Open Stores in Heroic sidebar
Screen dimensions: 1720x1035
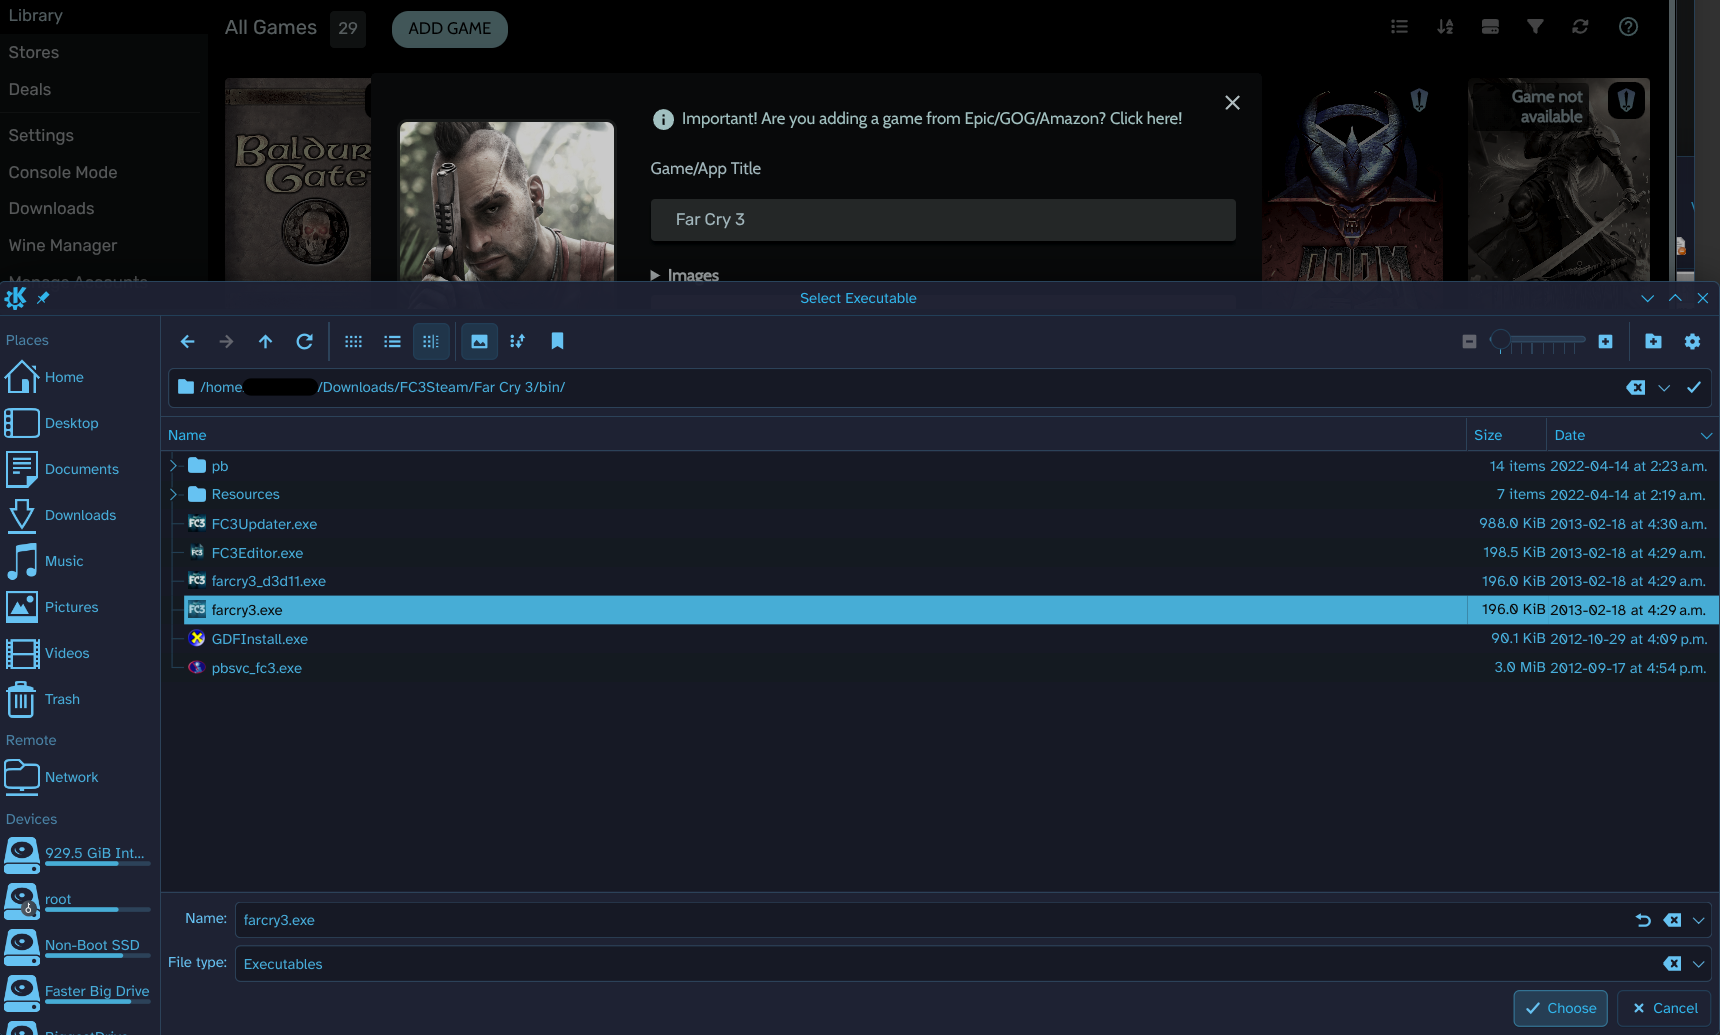coord(34,52)
